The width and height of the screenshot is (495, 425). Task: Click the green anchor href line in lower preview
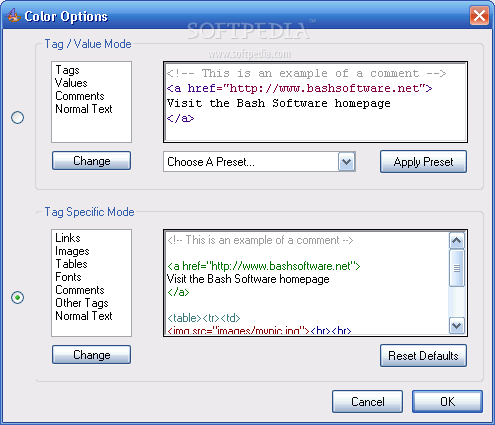coord(264,266)
